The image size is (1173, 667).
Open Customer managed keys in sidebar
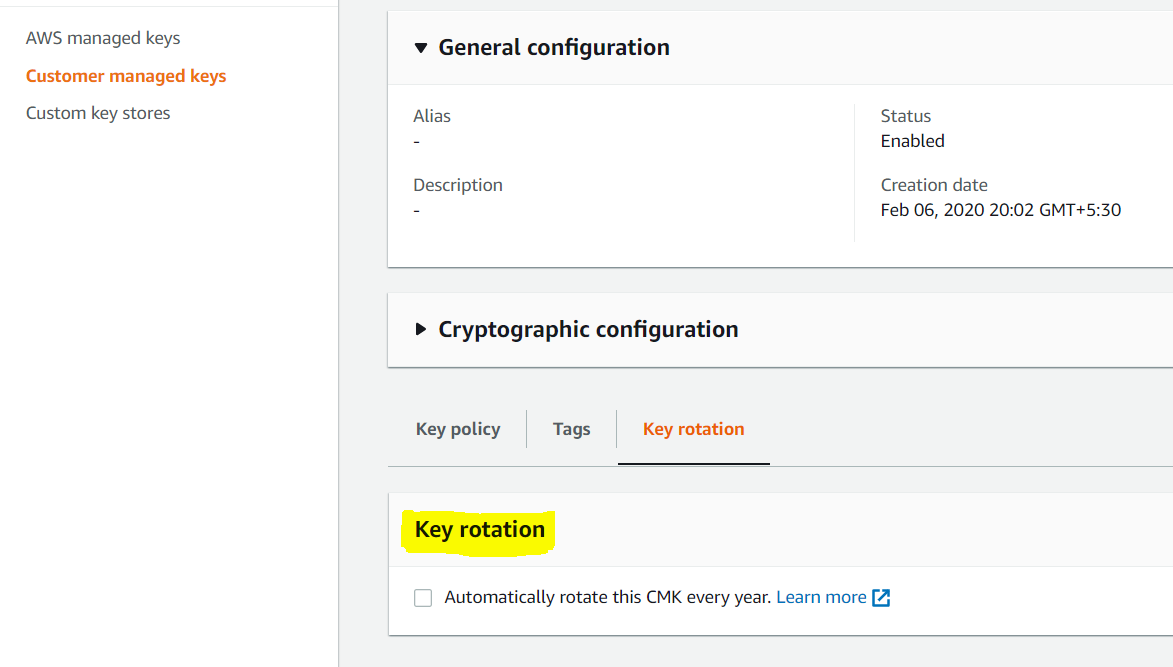pyautogui.click(x=126, y=76)
